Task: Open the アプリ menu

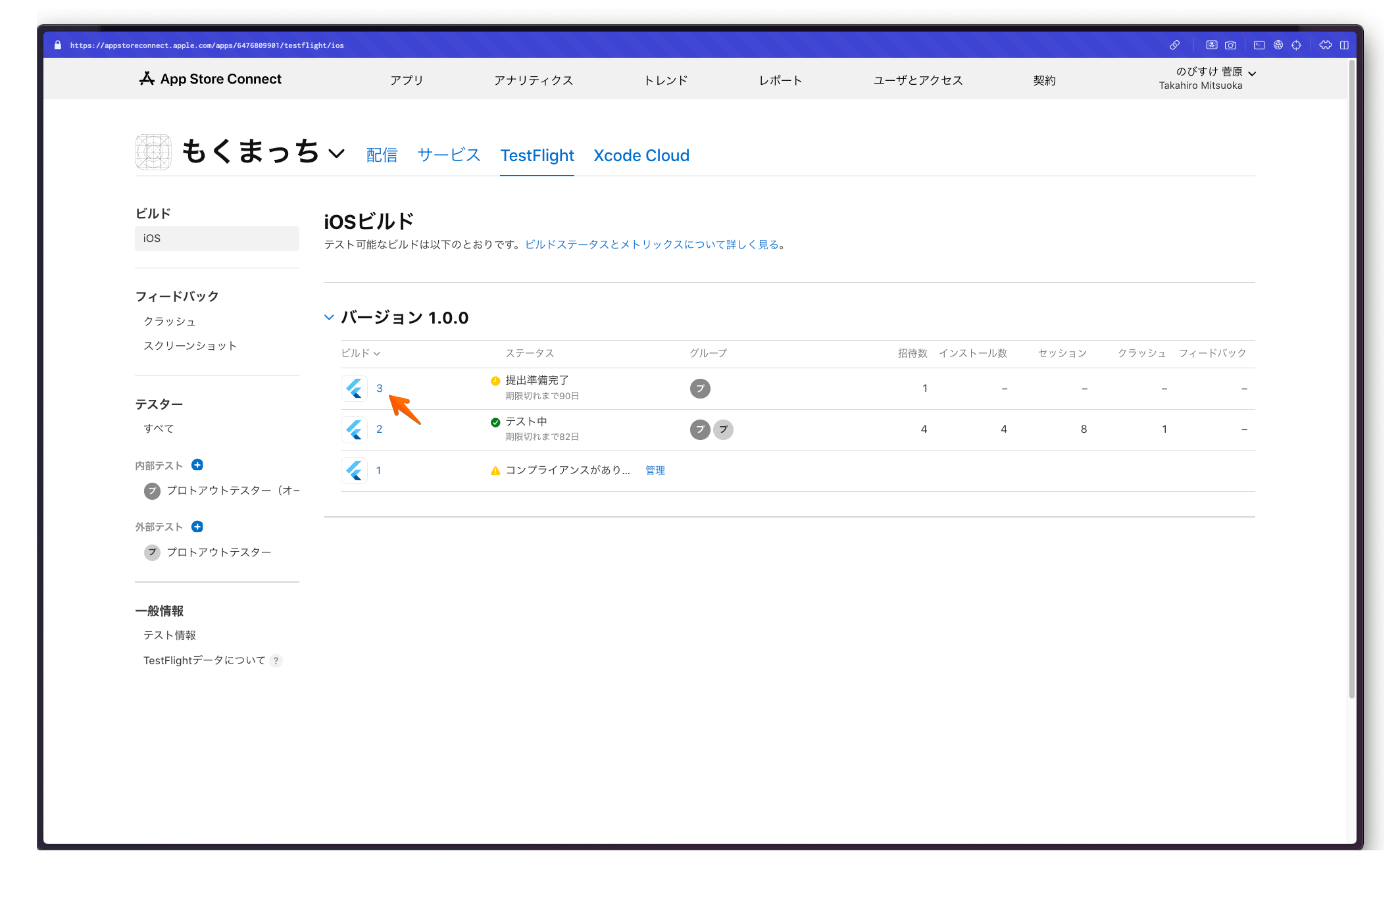Action: click(407, 80)
